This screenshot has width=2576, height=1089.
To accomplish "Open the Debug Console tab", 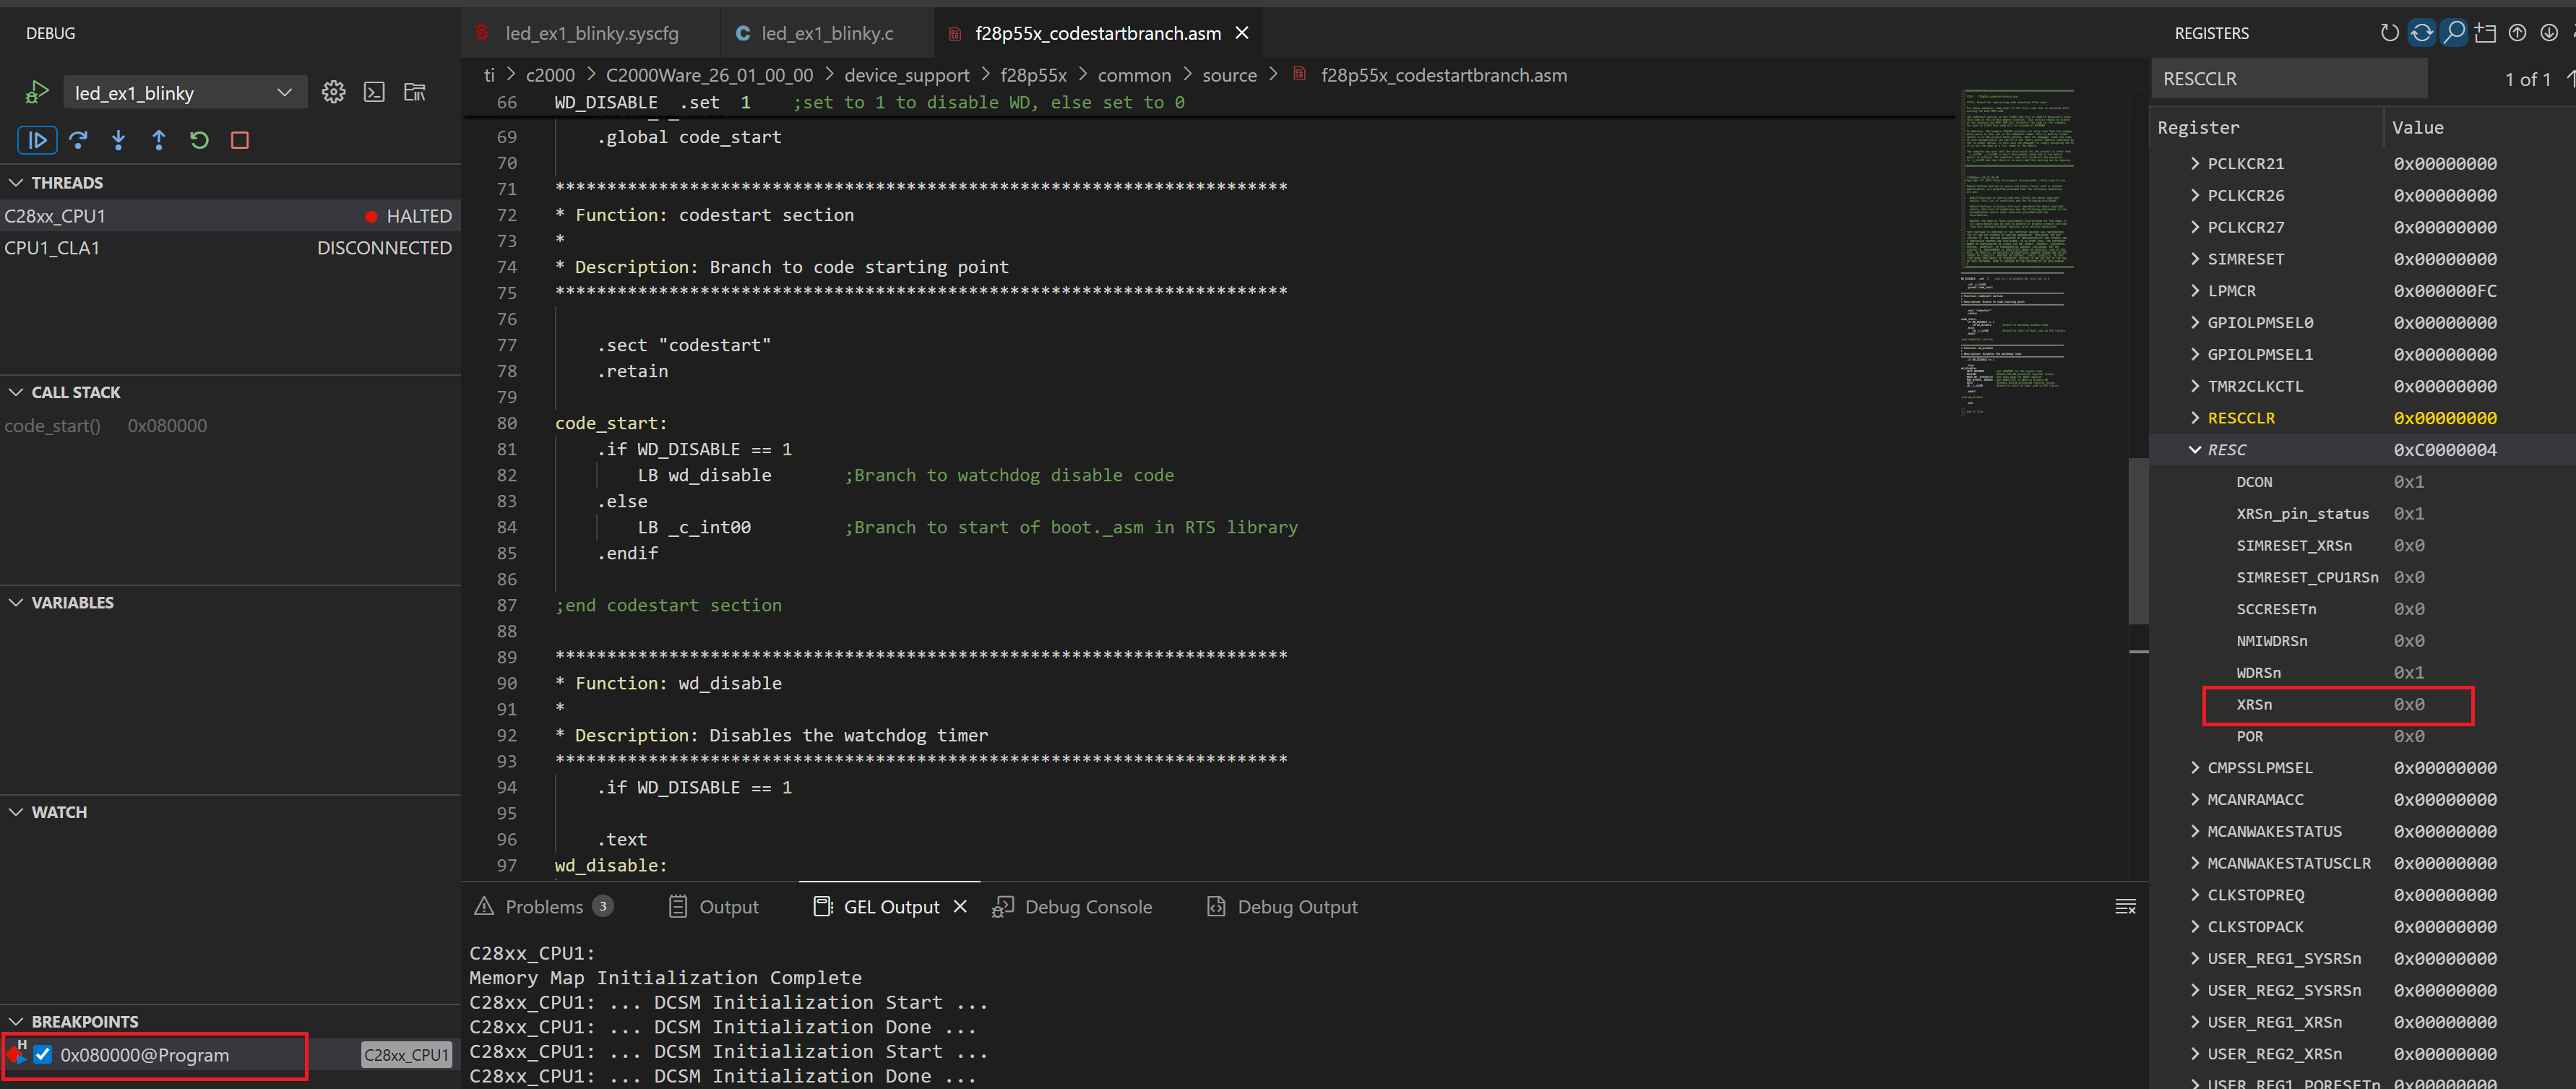I will [x=1072, y=907].
